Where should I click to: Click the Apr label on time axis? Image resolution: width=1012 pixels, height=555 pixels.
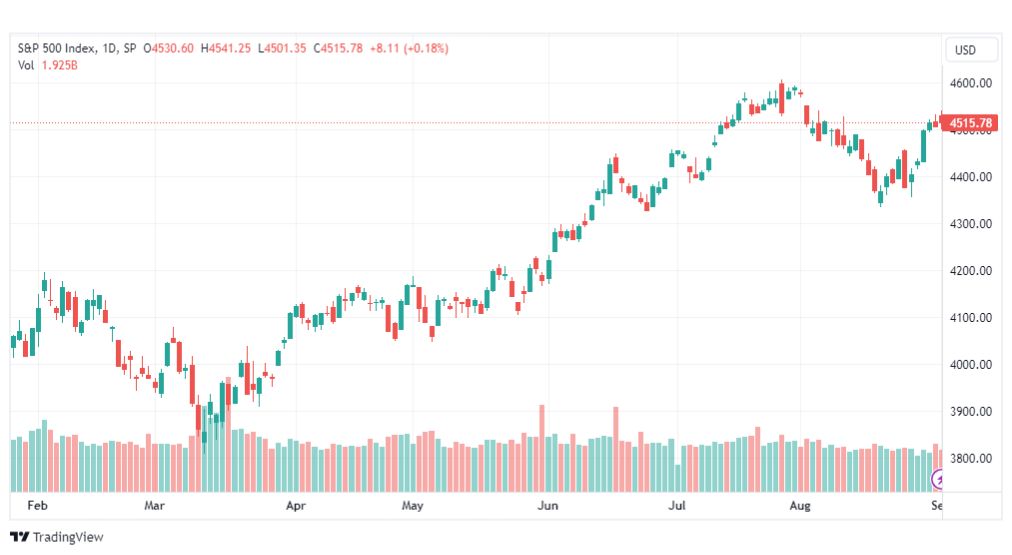pyautogui.click(x=296, y=505)
